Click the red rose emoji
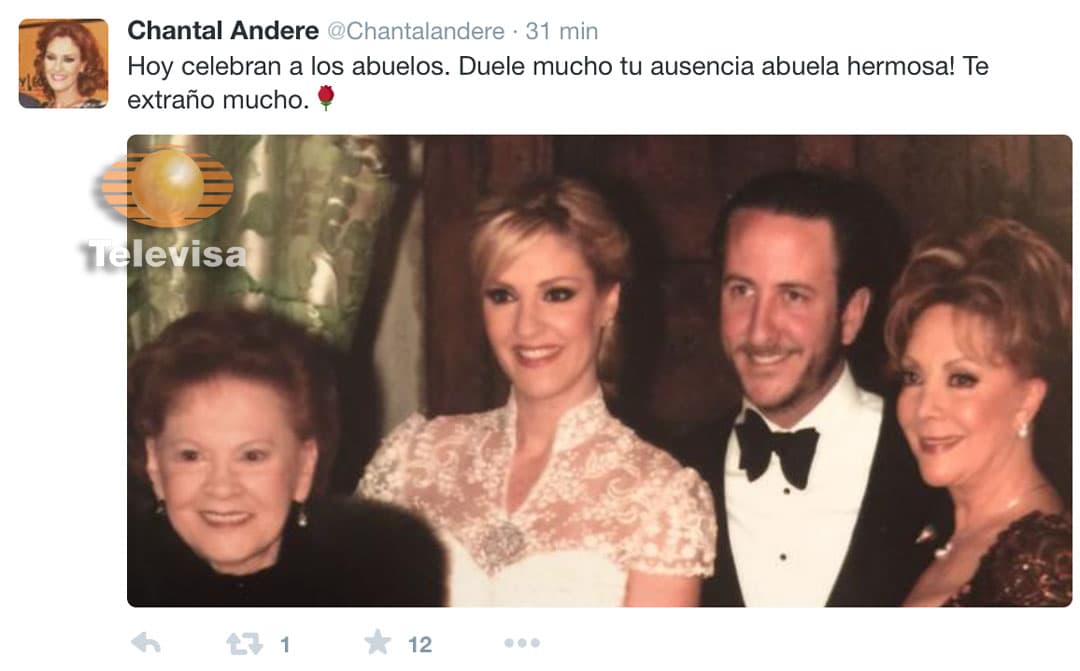This screenshot has width=1080, height=671. [x=326, y=98]
